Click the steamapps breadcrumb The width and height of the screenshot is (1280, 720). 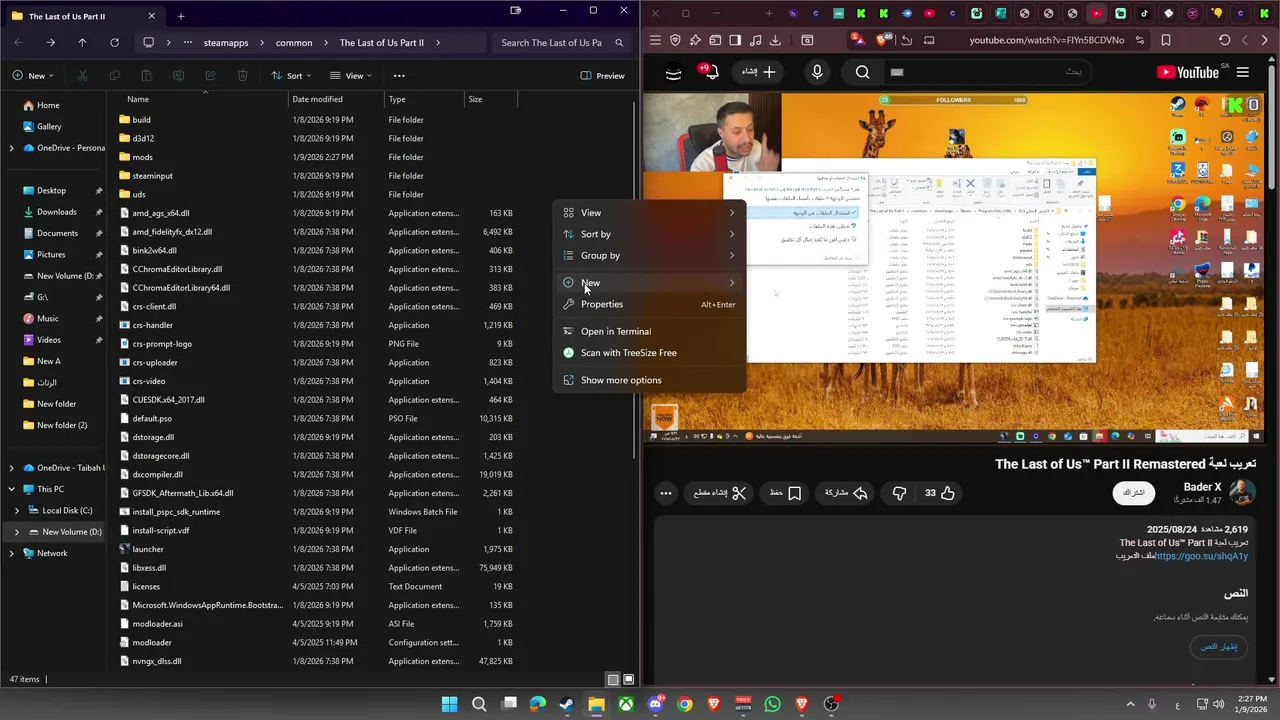[225, 43]
